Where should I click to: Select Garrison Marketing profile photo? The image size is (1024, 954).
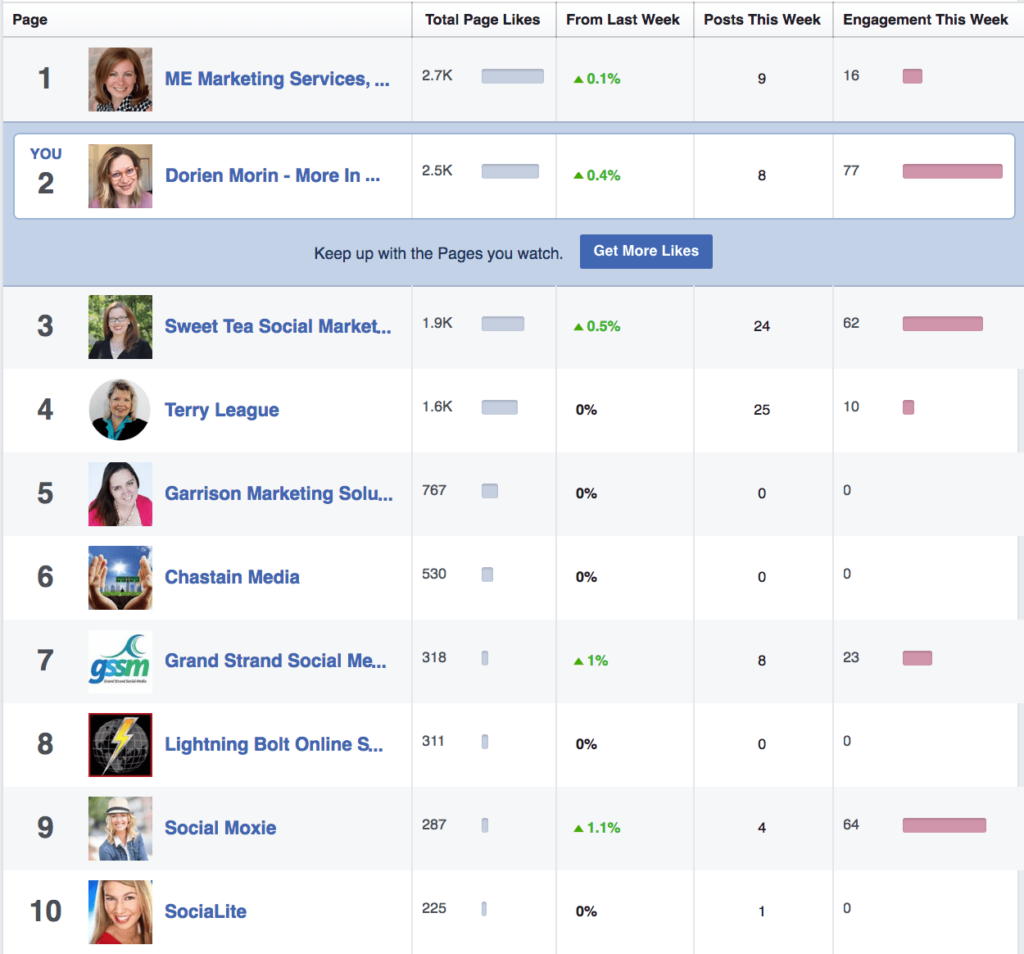coord(120,494)
